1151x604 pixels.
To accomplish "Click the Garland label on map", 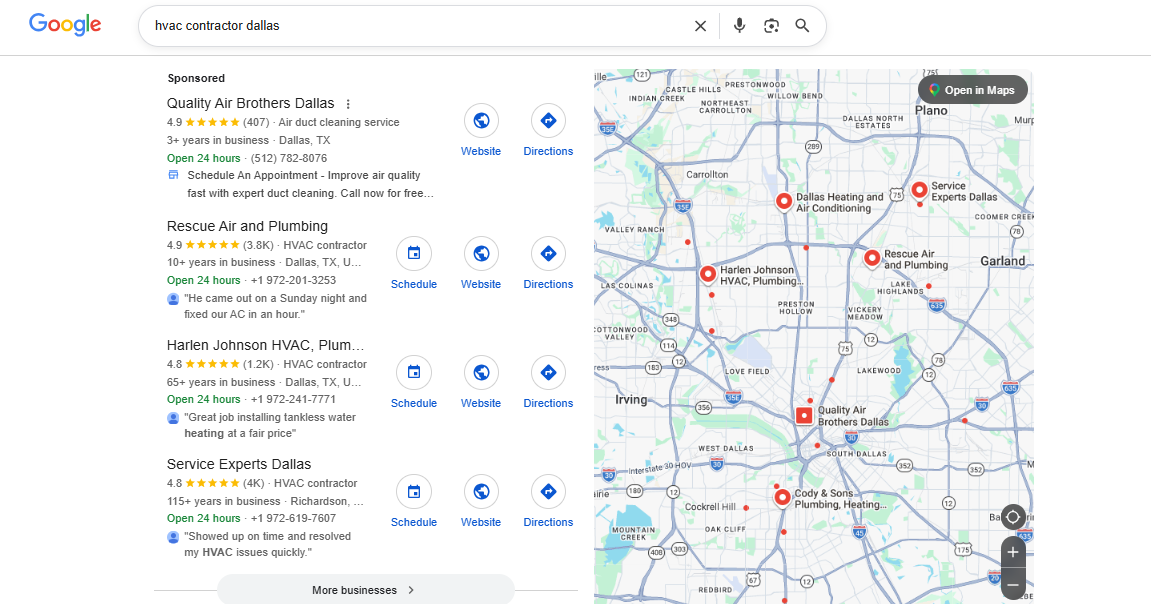I will pyautogui.click(x=1003, y=261).
